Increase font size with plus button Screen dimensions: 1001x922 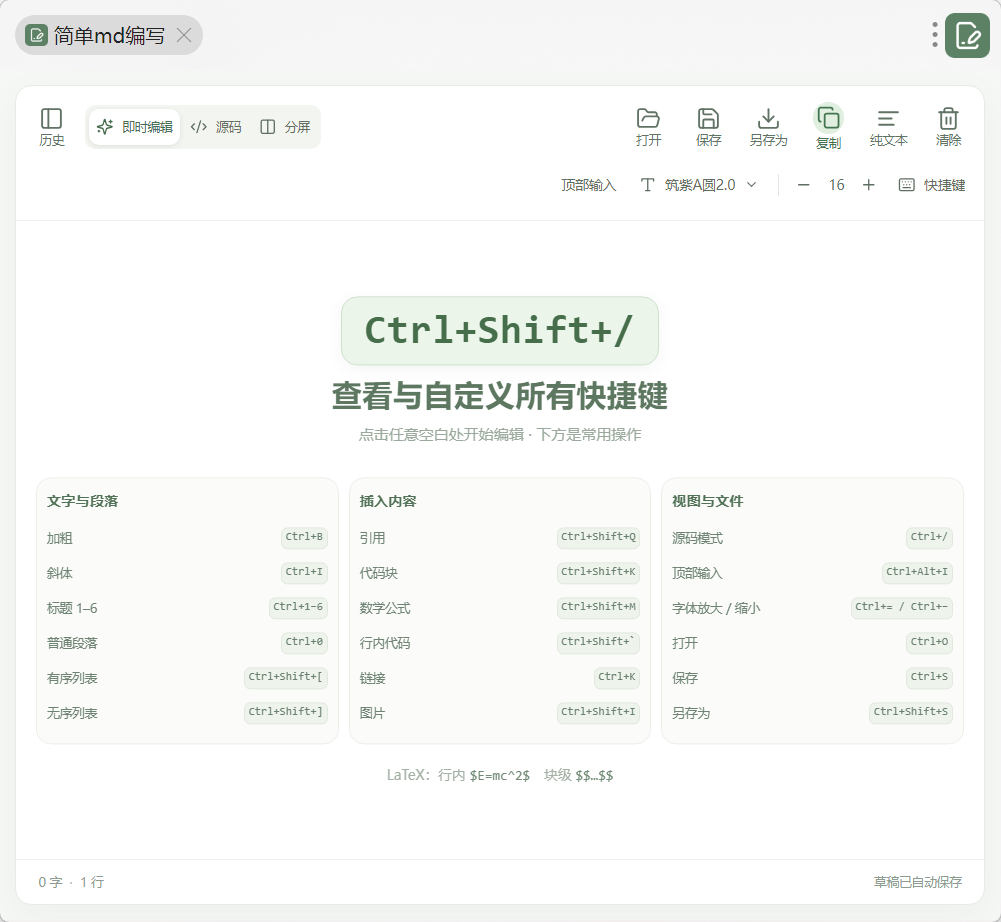click(868, 185)
